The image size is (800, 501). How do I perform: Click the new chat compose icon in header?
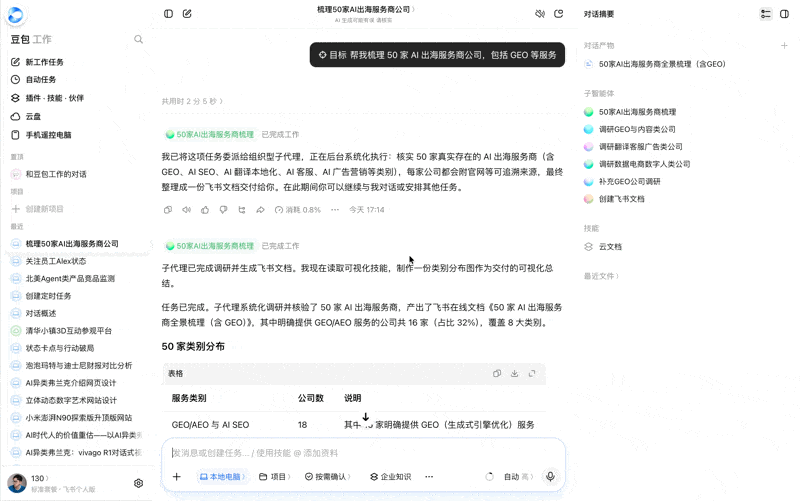click(187, 14)
